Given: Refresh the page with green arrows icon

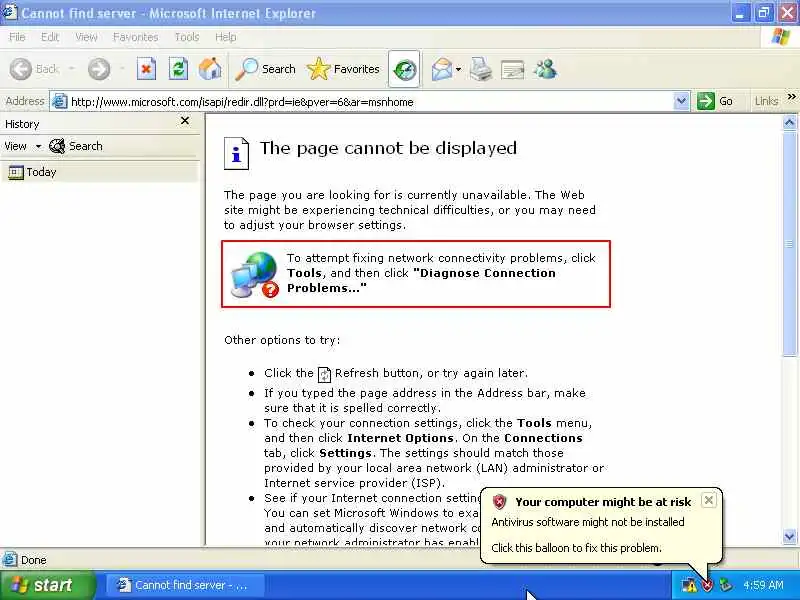Looking at the screenshot, I should click(178, 69).
